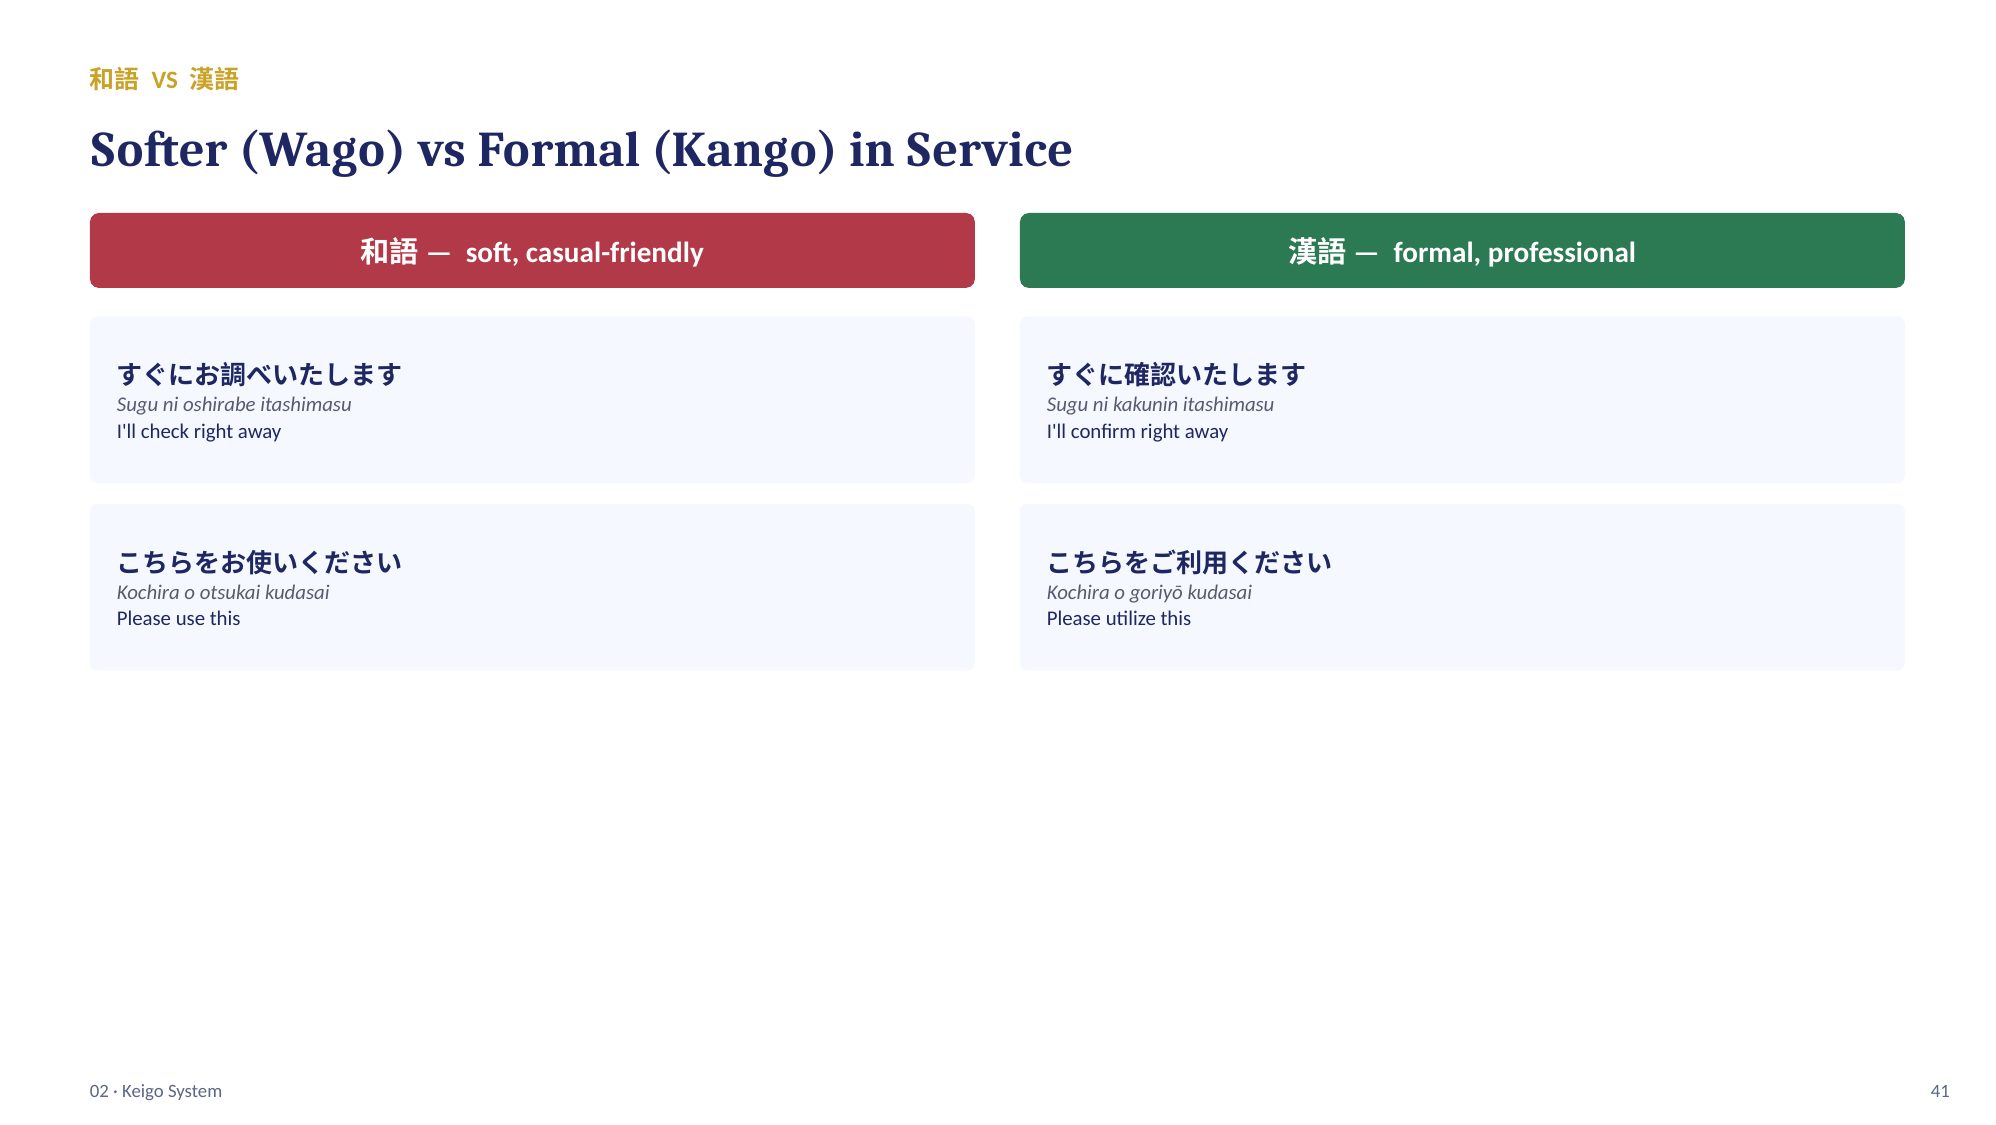The image size is (1996, 1125).
Task: Click translation 'I'll confirm right away'
Action: coord(1137,431)
